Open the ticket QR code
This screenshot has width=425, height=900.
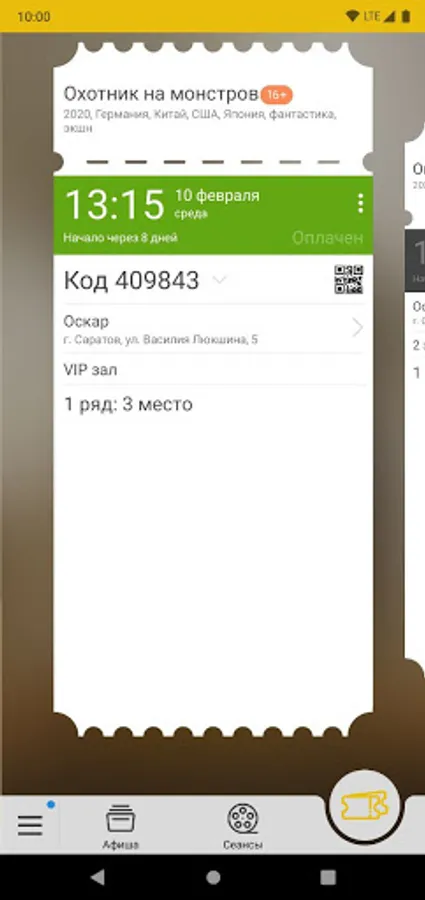[x=349, y=280]
